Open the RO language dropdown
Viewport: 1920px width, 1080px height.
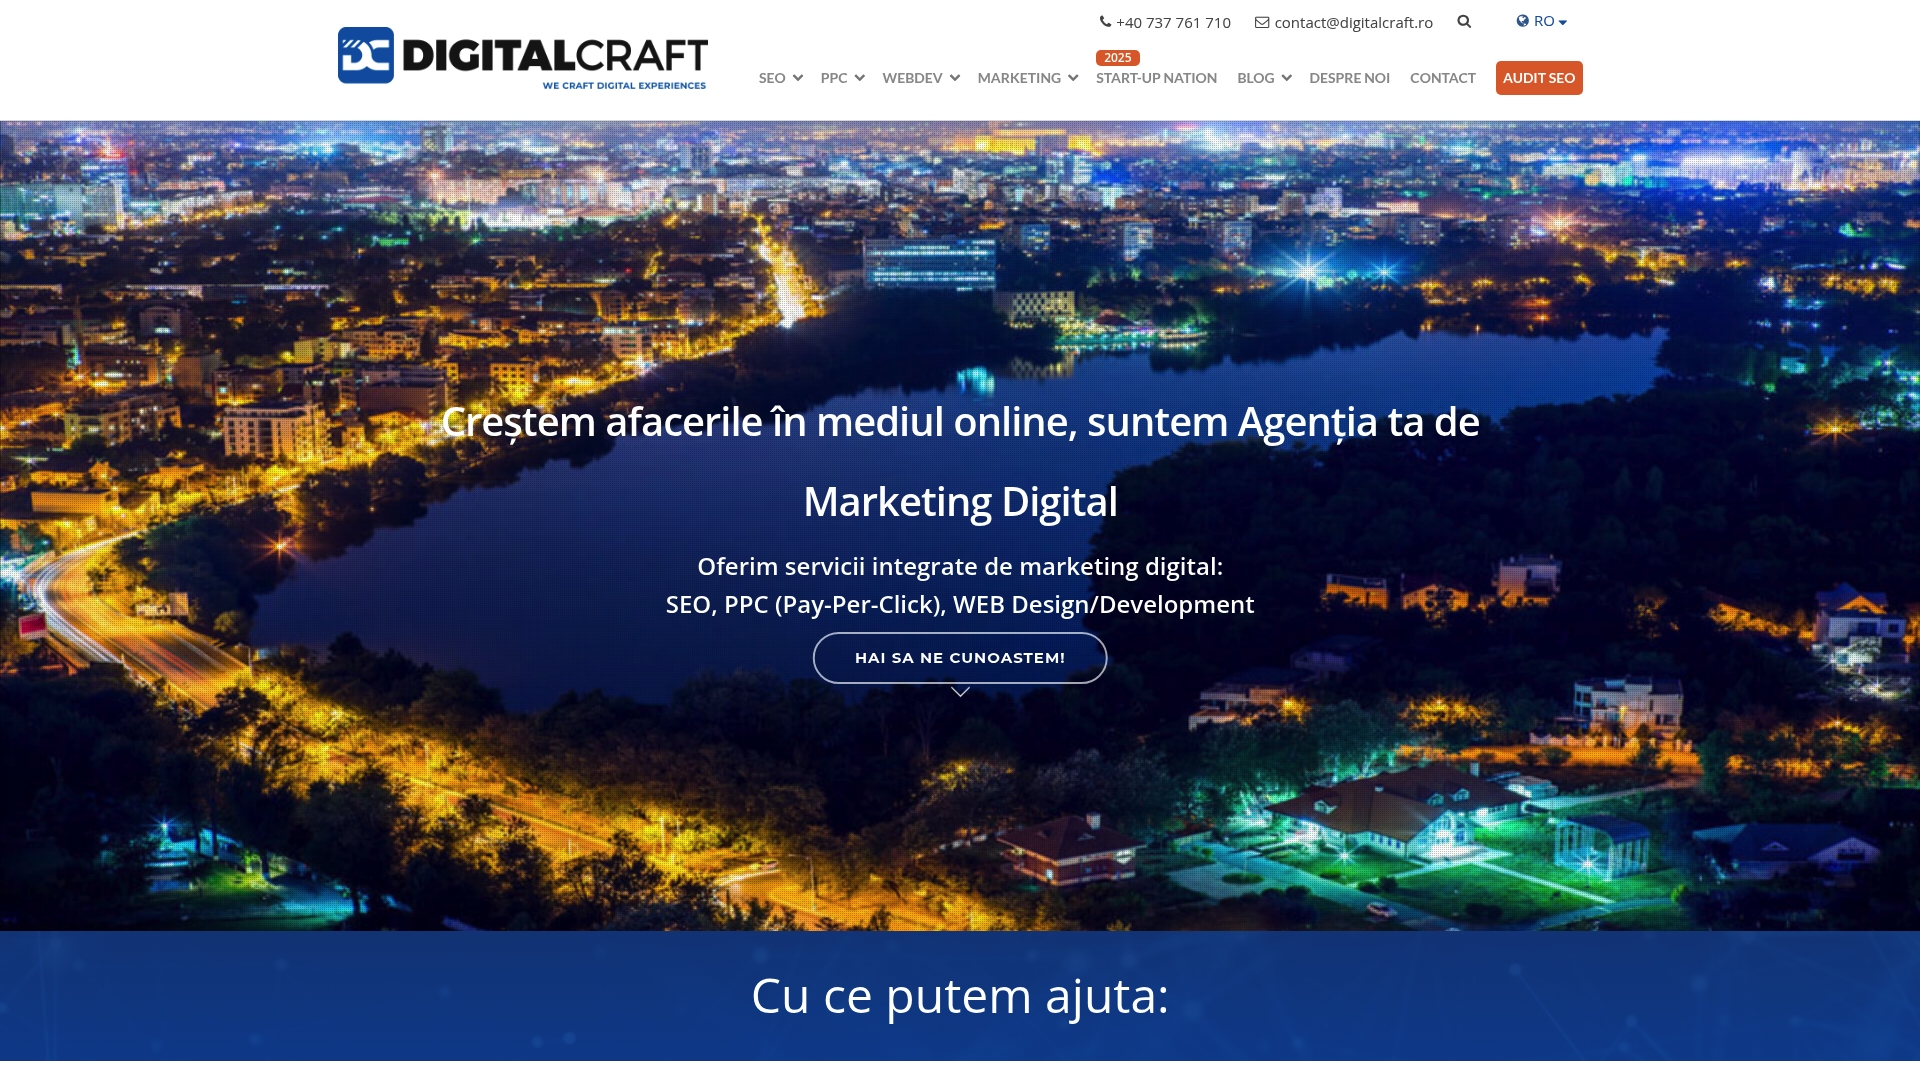tap(1545, 20)
